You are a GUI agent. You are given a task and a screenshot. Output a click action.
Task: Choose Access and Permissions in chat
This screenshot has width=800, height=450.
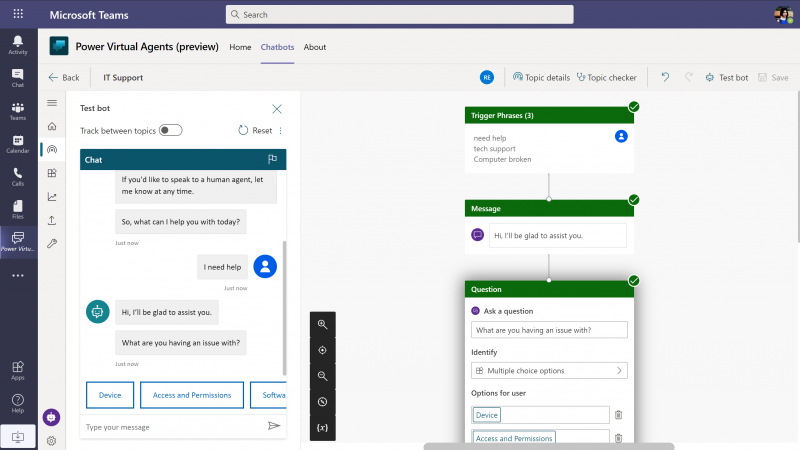[192, 395]
